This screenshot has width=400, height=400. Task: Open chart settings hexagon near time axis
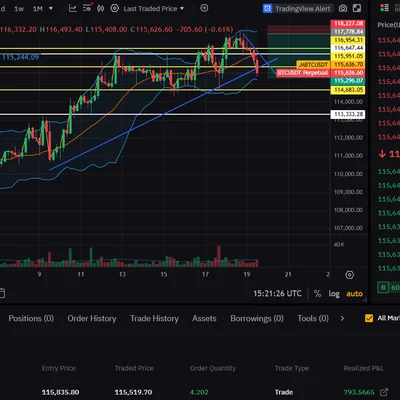coord(350,275)
